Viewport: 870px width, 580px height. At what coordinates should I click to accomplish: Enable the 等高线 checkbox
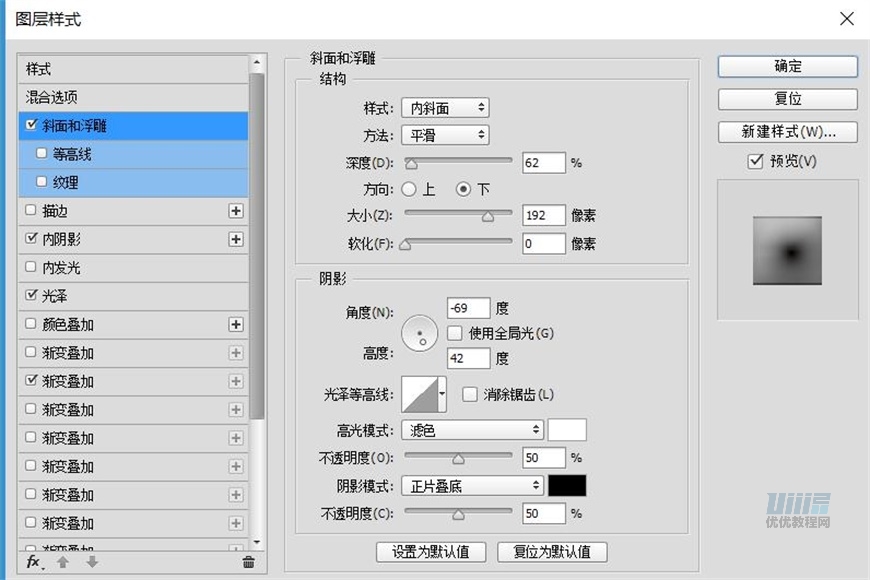tap(41, 153)
